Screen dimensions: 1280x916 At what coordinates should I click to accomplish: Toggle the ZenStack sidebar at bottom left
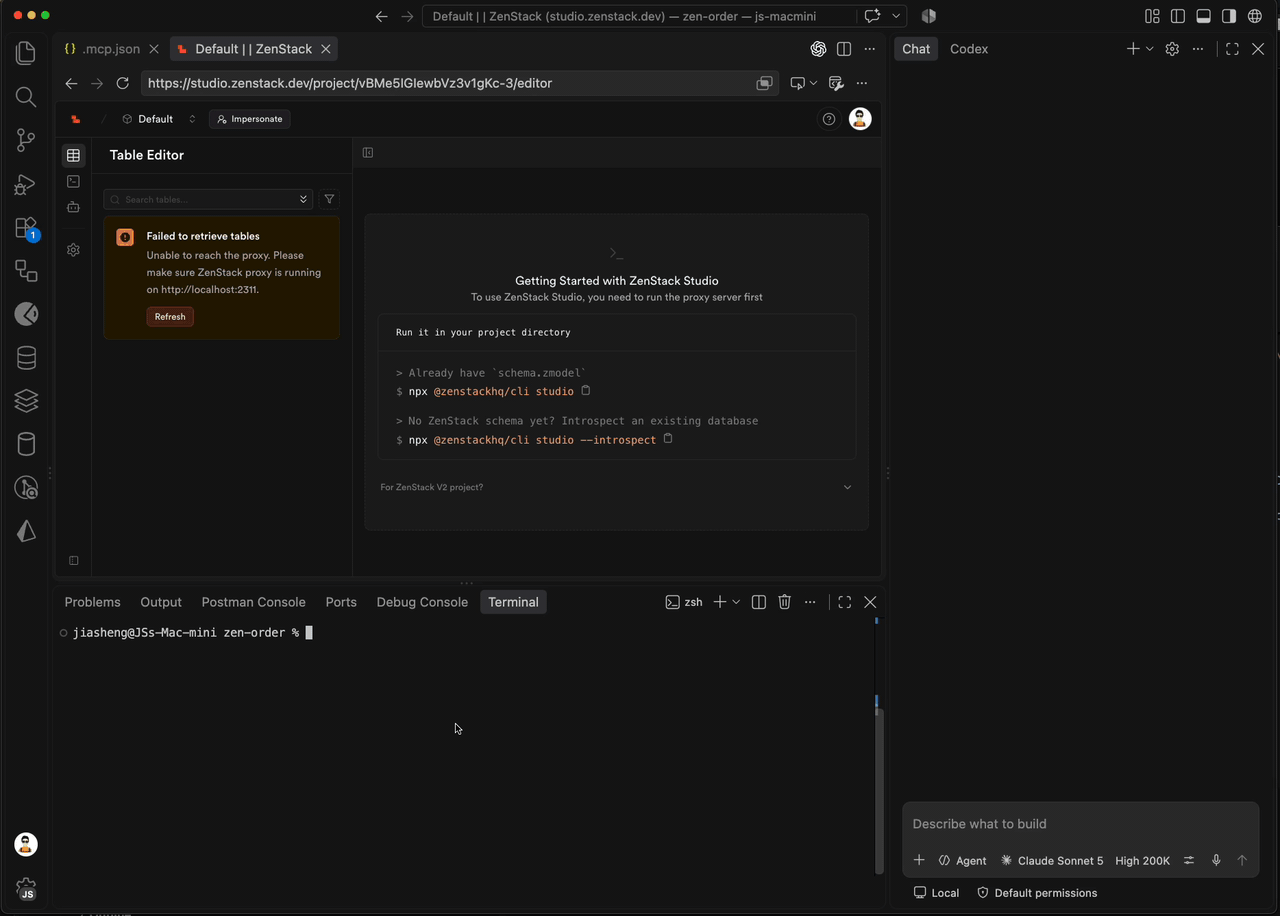tap(73, 560)
